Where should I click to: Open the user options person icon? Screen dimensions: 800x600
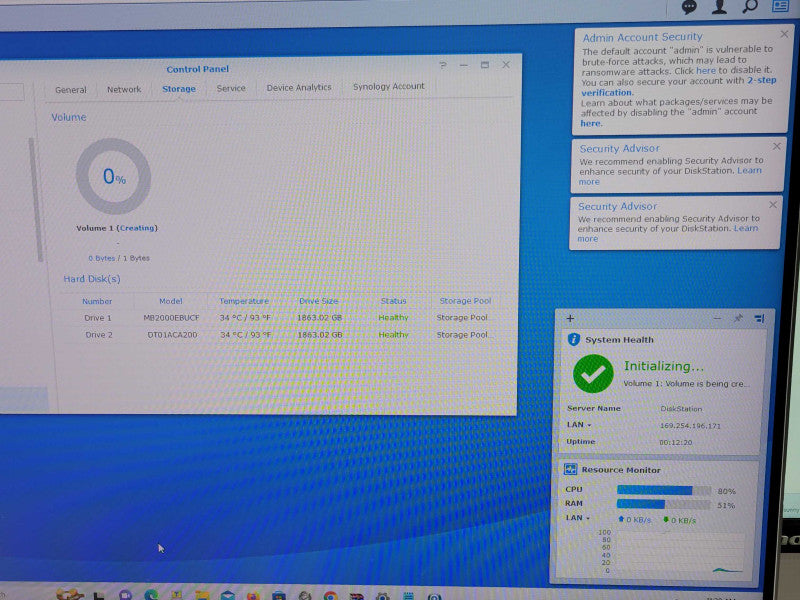click(719, 7)
